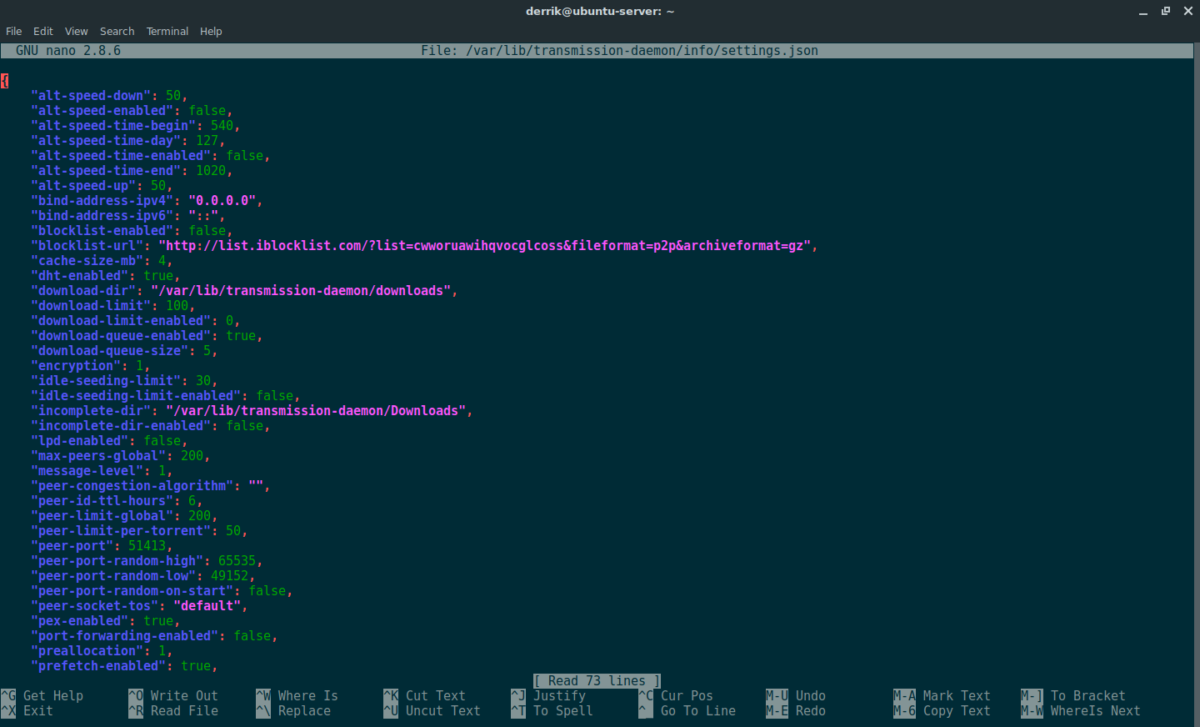Click the "cache-size-mb" key
1200x727 pixels.
(x=86, y=261)
